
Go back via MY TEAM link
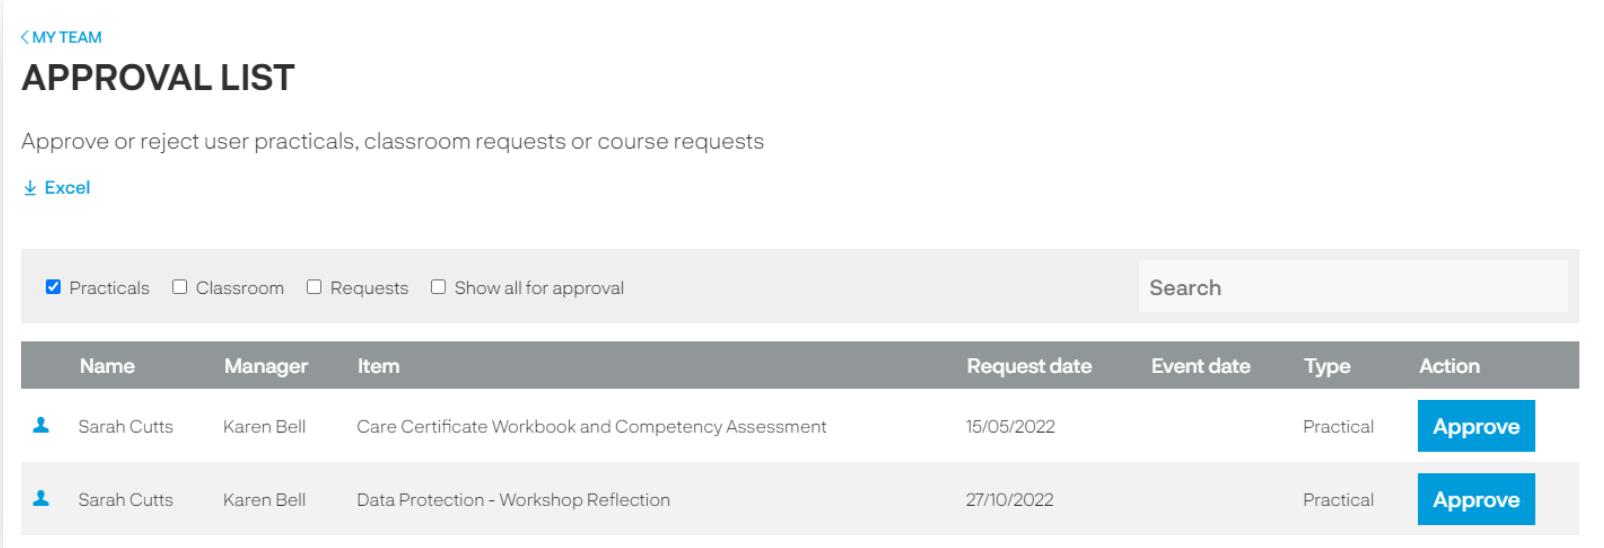[x=66, y=37]
